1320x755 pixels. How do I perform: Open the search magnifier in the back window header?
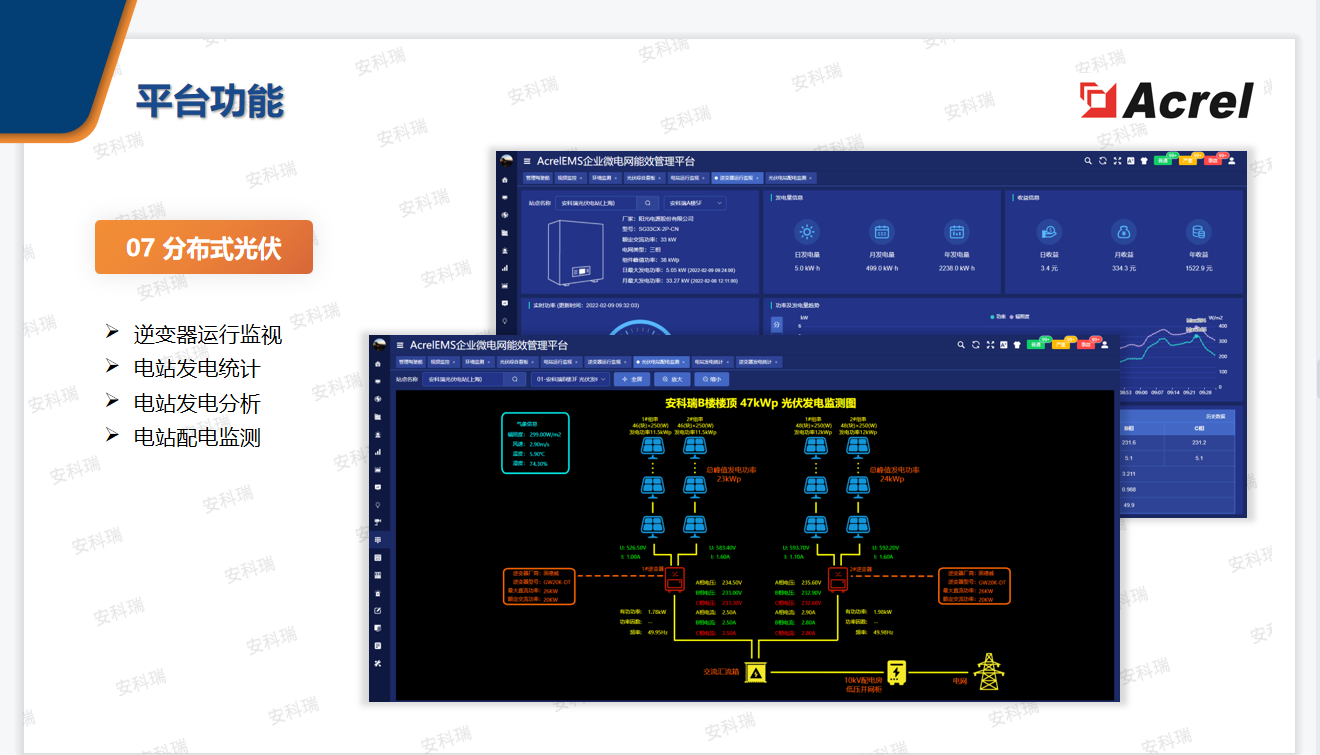coord(1088,161)
